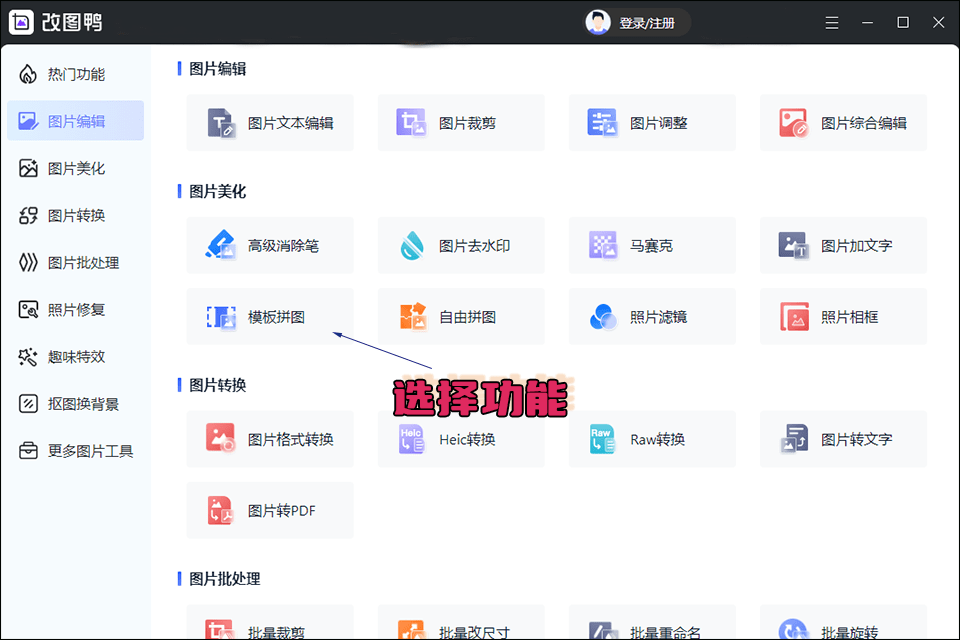This screenshot has width=960, height=640.
Task: Open the 图片裁剪 crop tool icon
Action: [x=411, y=122]
